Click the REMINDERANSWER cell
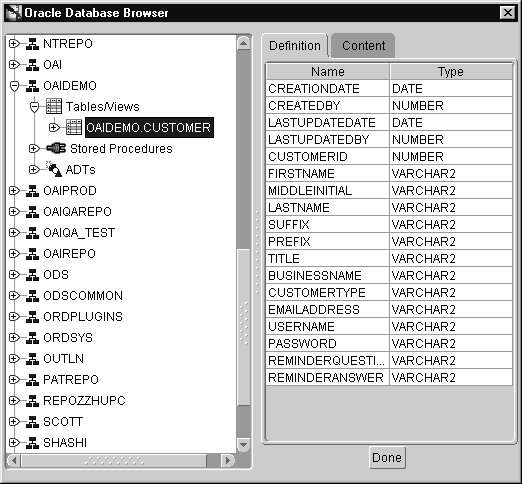522x484 pixels. [x=328, y=378]
